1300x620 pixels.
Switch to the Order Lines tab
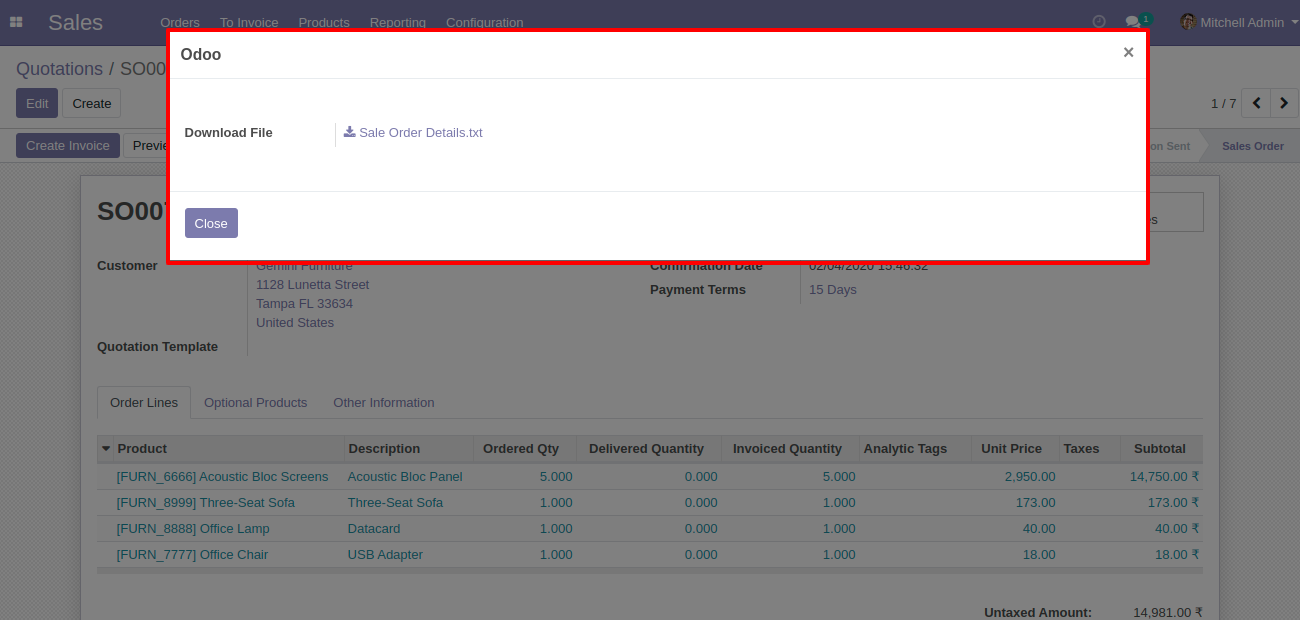tap(144, 402)
